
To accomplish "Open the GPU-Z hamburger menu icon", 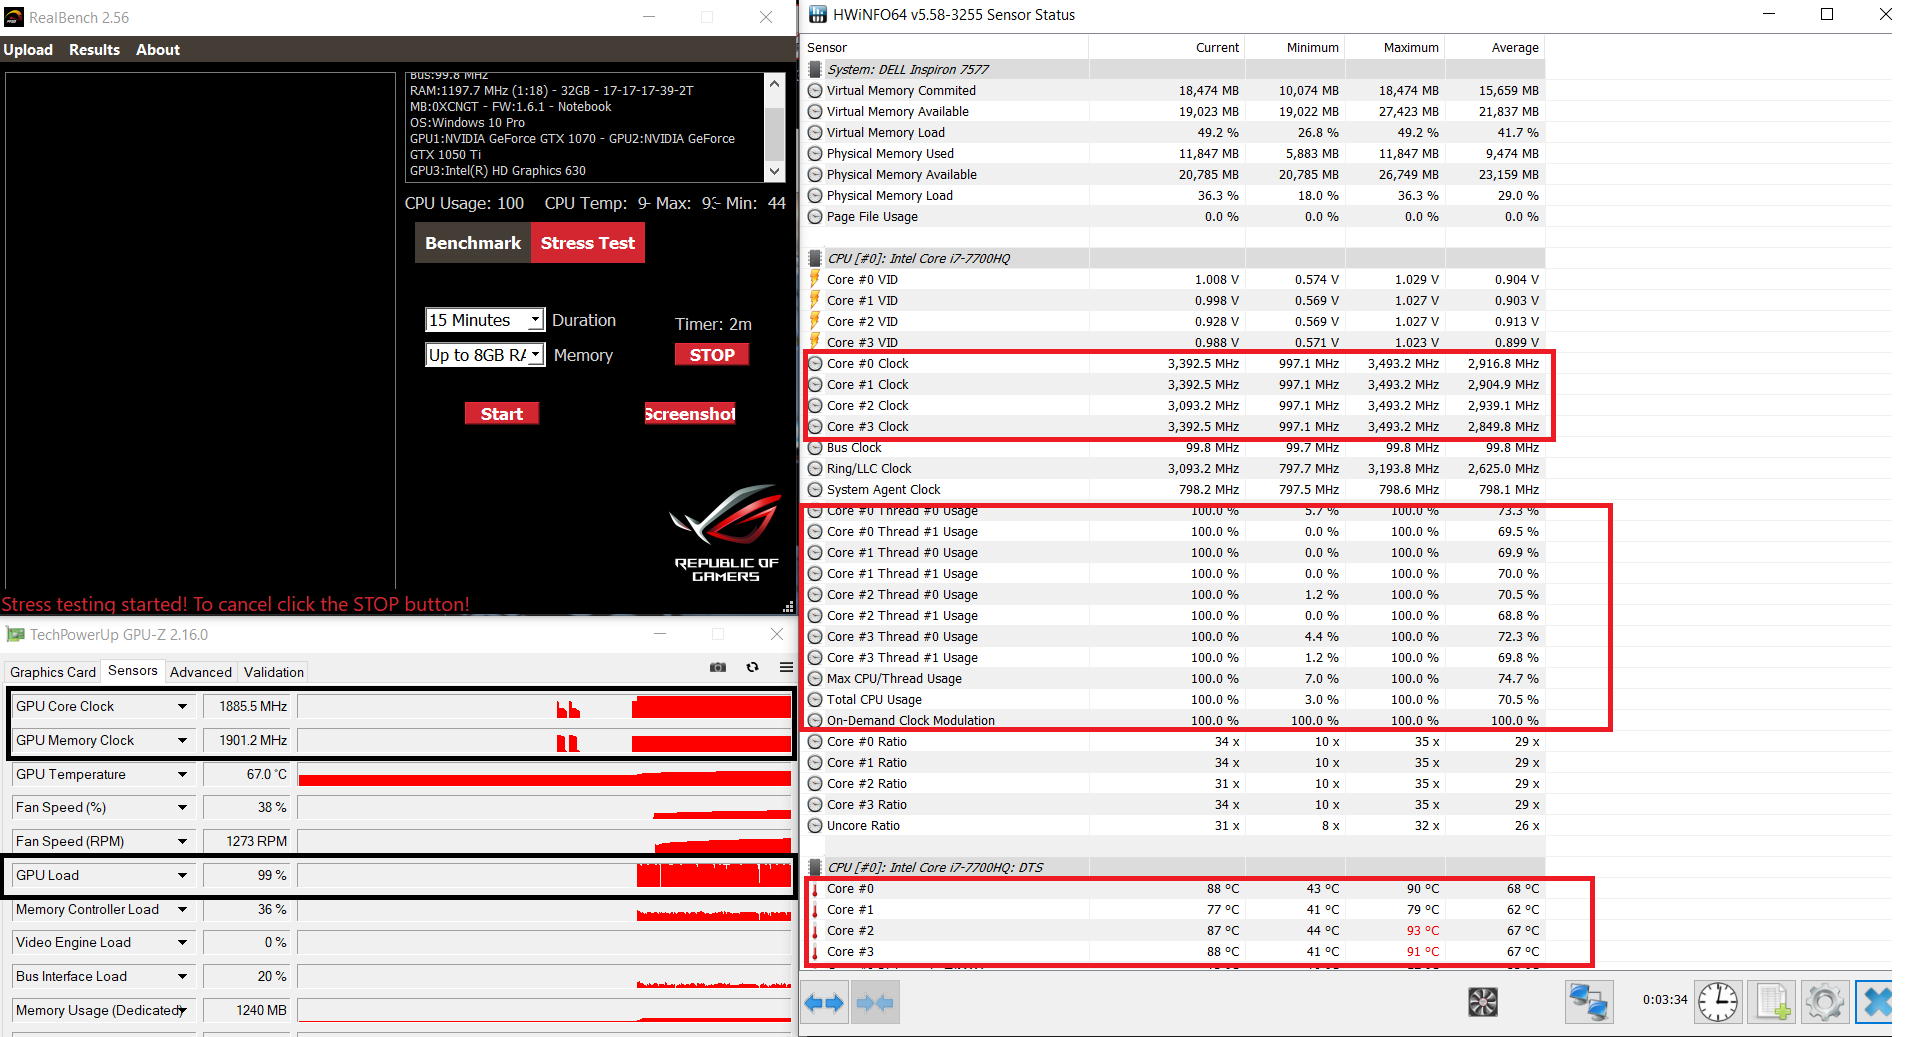I will click(x=786, y=667).
